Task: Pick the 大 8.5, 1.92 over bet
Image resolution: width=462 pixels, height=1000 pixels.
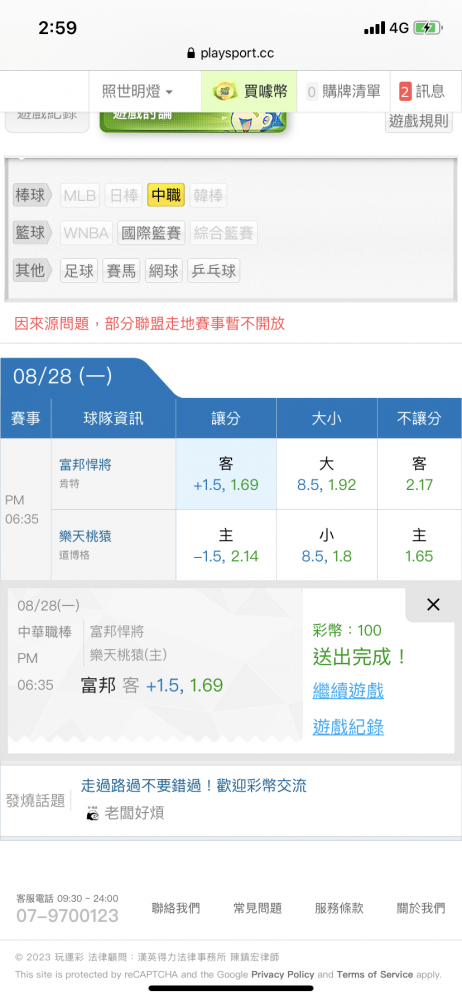Action: pyautogui.click(x=327, y=474)
